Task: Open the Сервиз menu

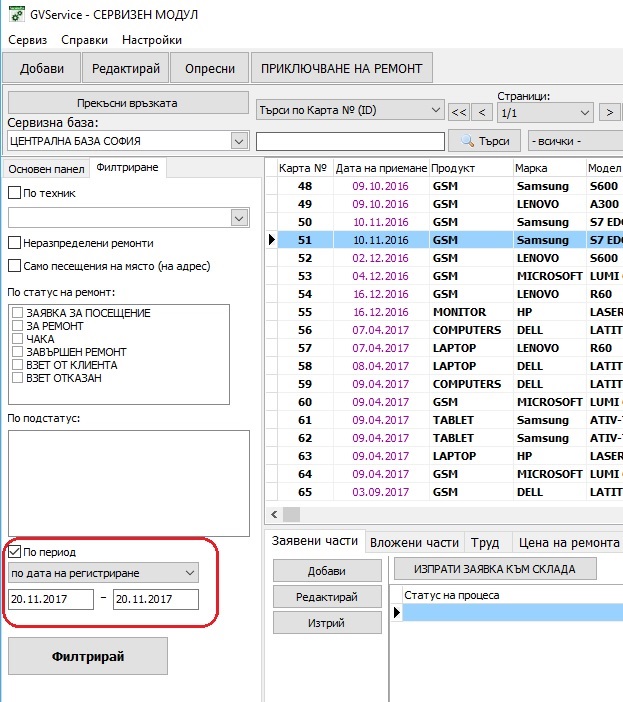Action: pos(27,40)
